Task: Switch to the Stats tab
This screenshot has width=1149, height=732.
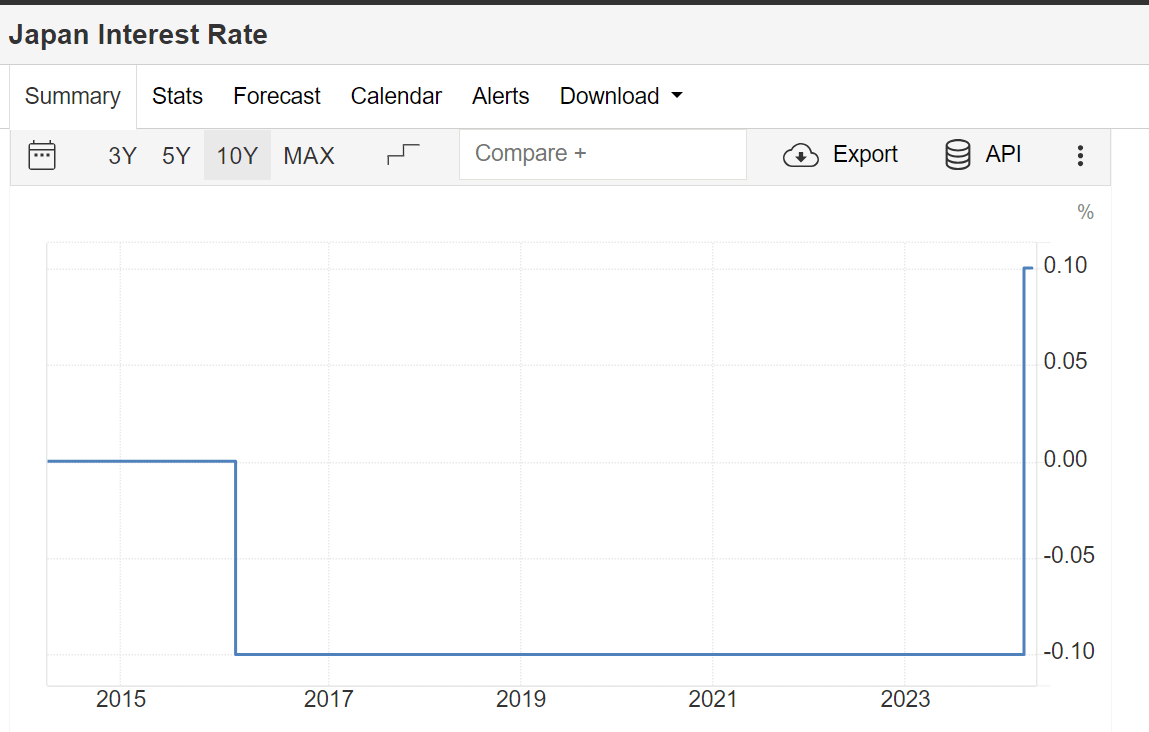Action: click(177, 96)
